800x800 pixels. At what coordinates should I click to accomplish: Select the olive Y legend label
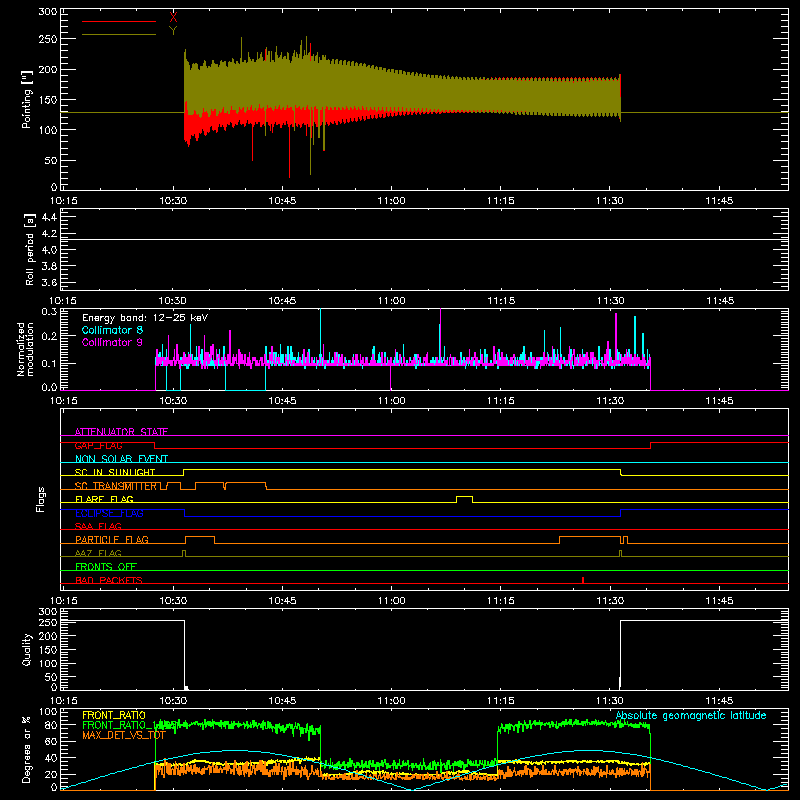click(173, 31)
